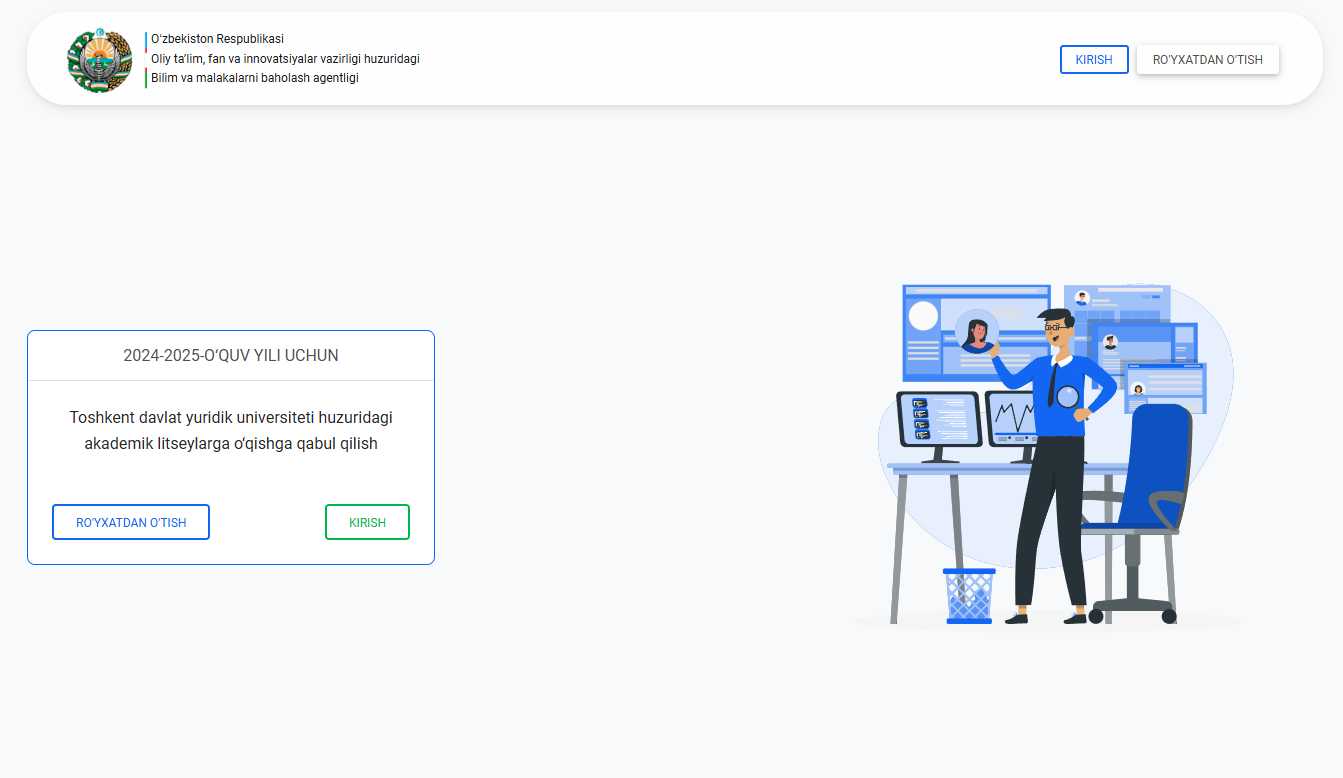Click Oliy ta'lim, fan va innovatsiyalar line
The image size is (1343, 778).
(285, 59)
